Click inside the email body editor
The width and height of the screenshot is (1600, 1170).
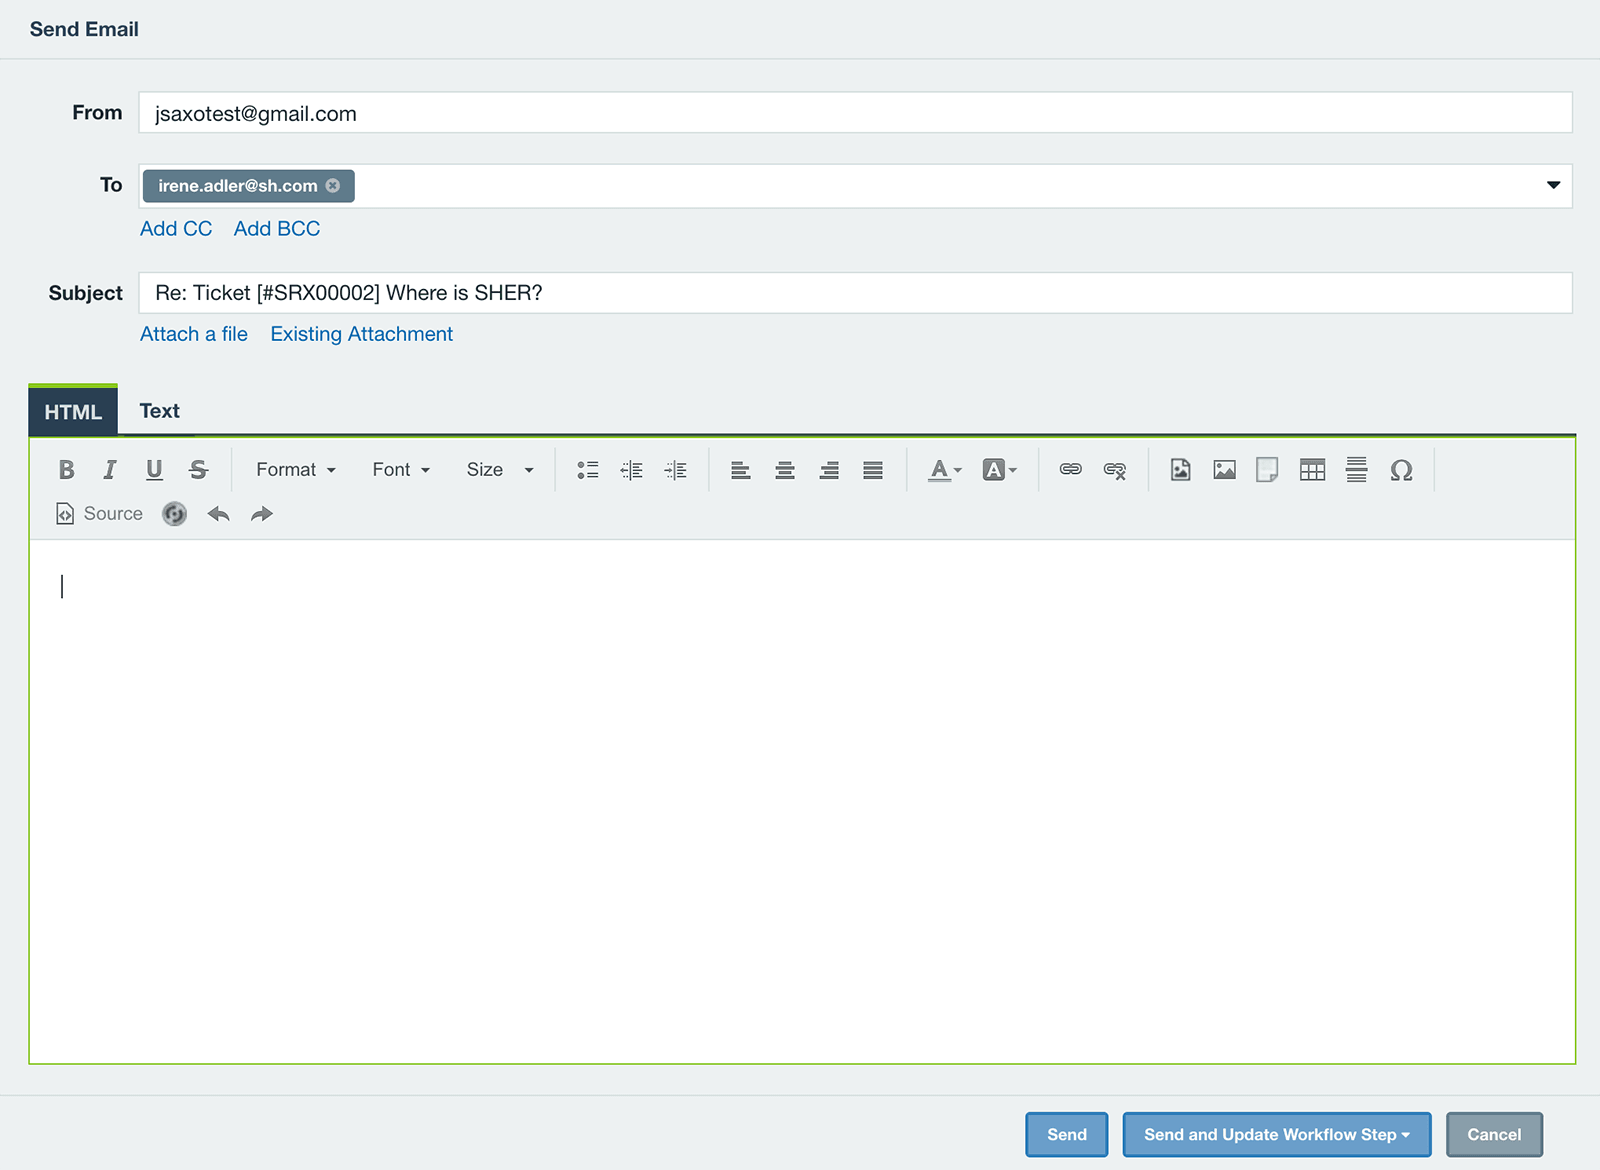[802, 801]
